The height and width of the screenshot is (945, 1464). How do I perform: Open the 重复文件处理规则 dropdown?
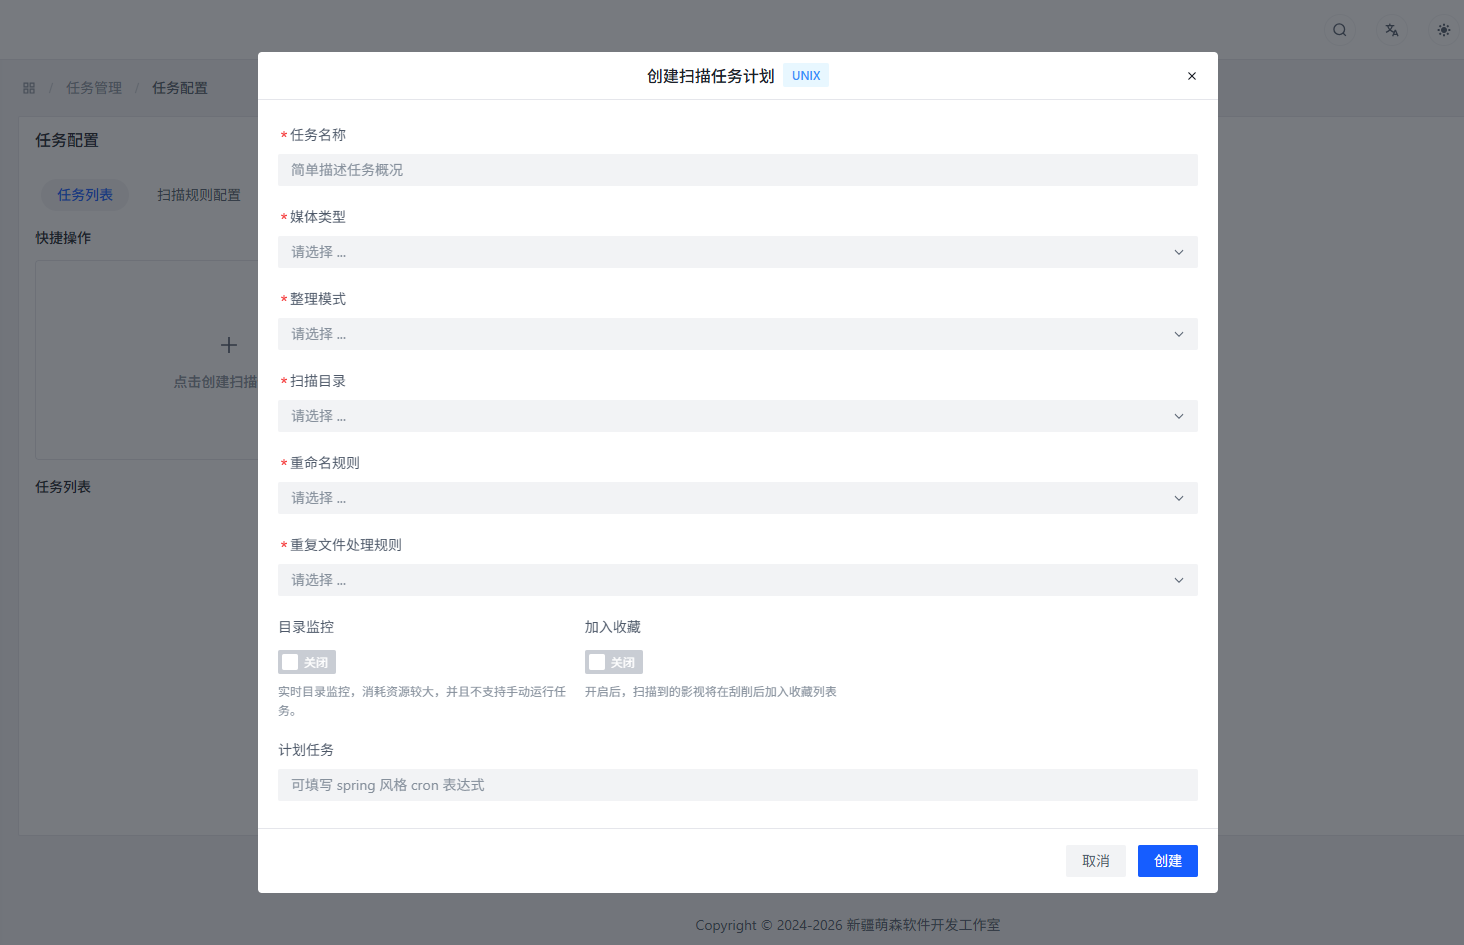pos(738,579)
